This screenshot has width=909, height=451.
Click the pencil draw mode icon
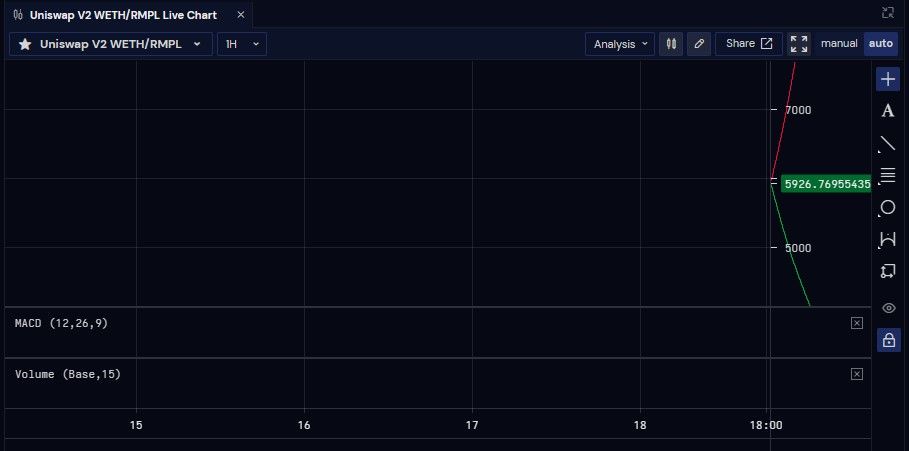pyautogui.click(x=699, y=44)
